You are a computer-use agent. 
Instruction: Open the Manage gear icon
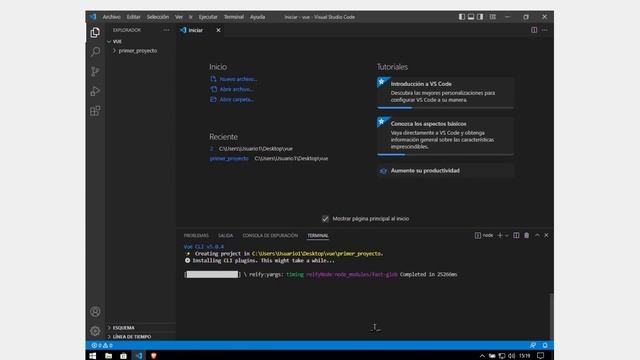[x=95, y=331]
